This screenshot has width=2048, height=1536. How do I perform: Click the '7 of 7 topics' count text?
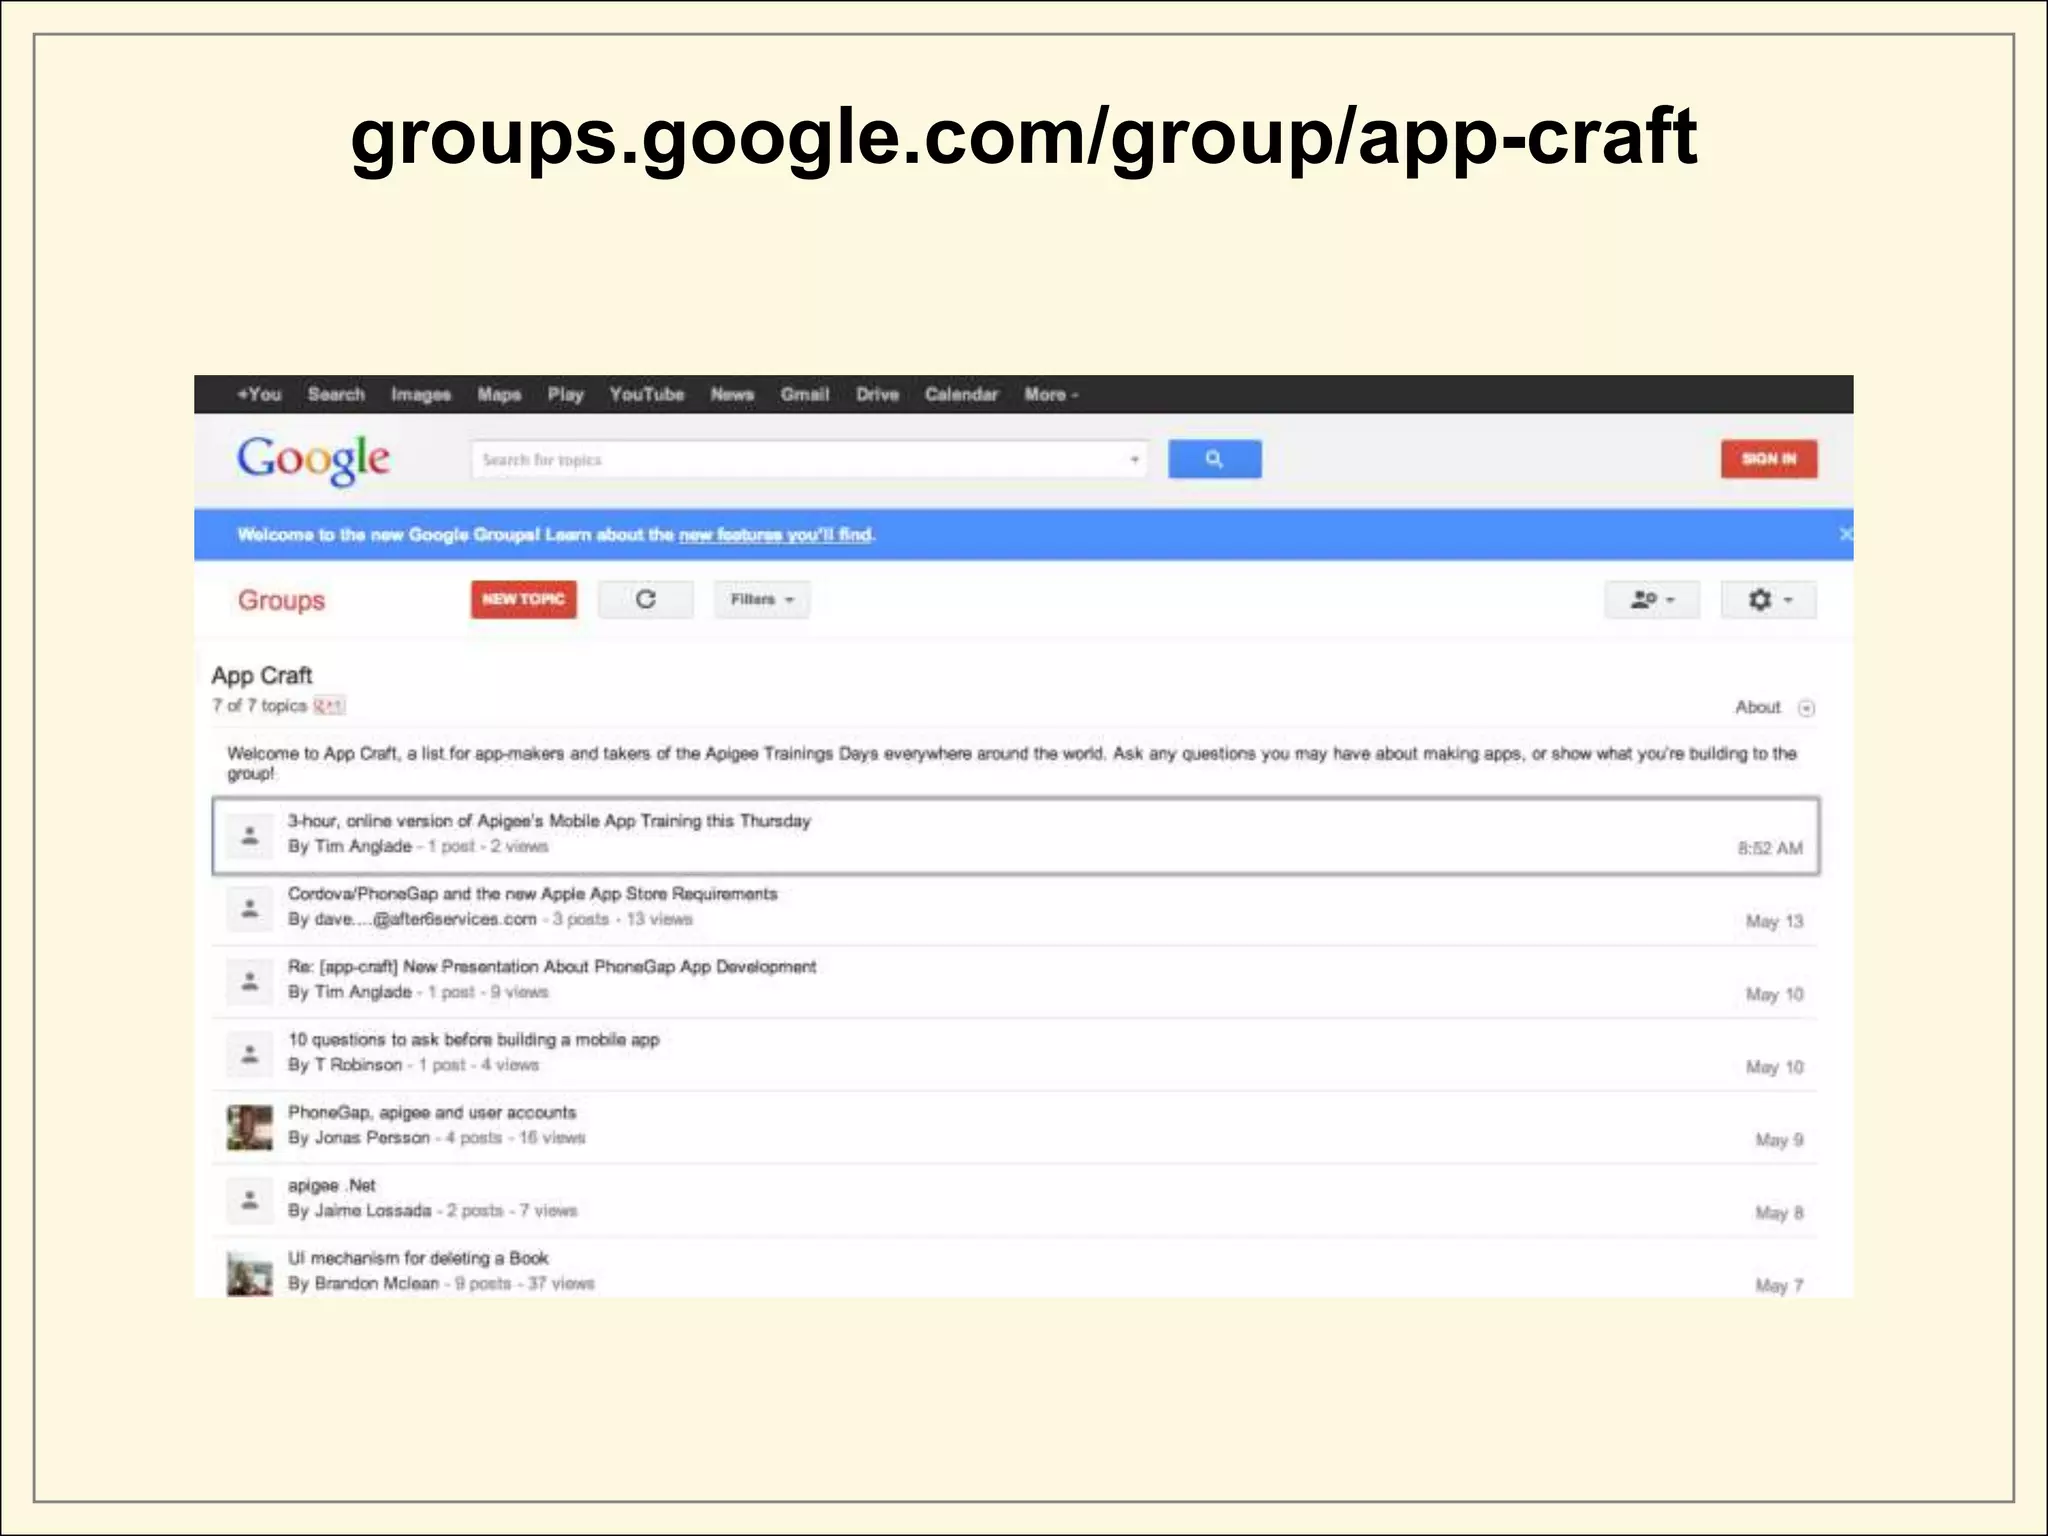(x=259, y=705)
